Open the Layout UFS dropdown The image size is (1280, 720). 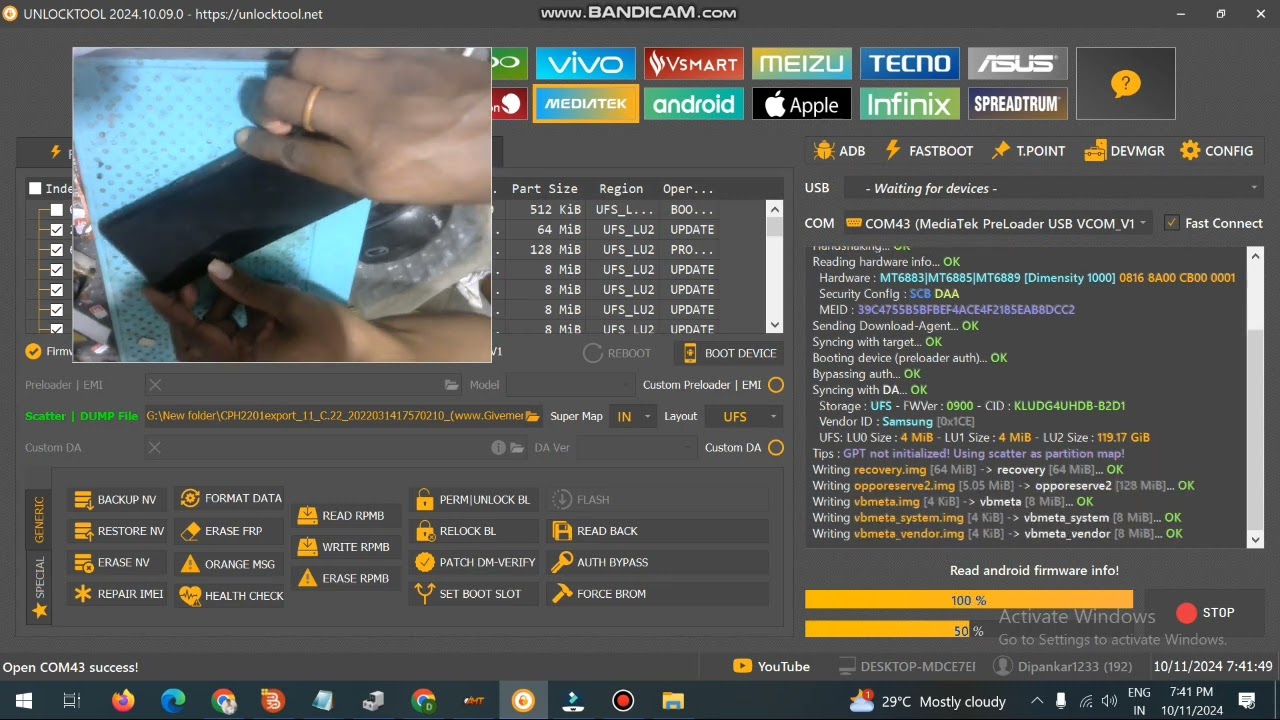[744, 417]
